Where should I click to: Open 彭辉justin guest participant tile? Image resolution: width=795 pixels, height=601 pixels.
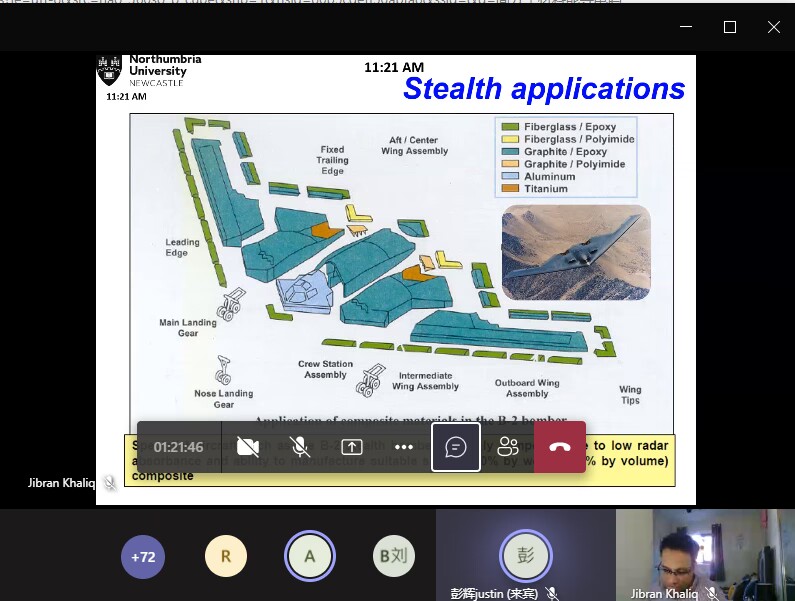tap(526, 555)
